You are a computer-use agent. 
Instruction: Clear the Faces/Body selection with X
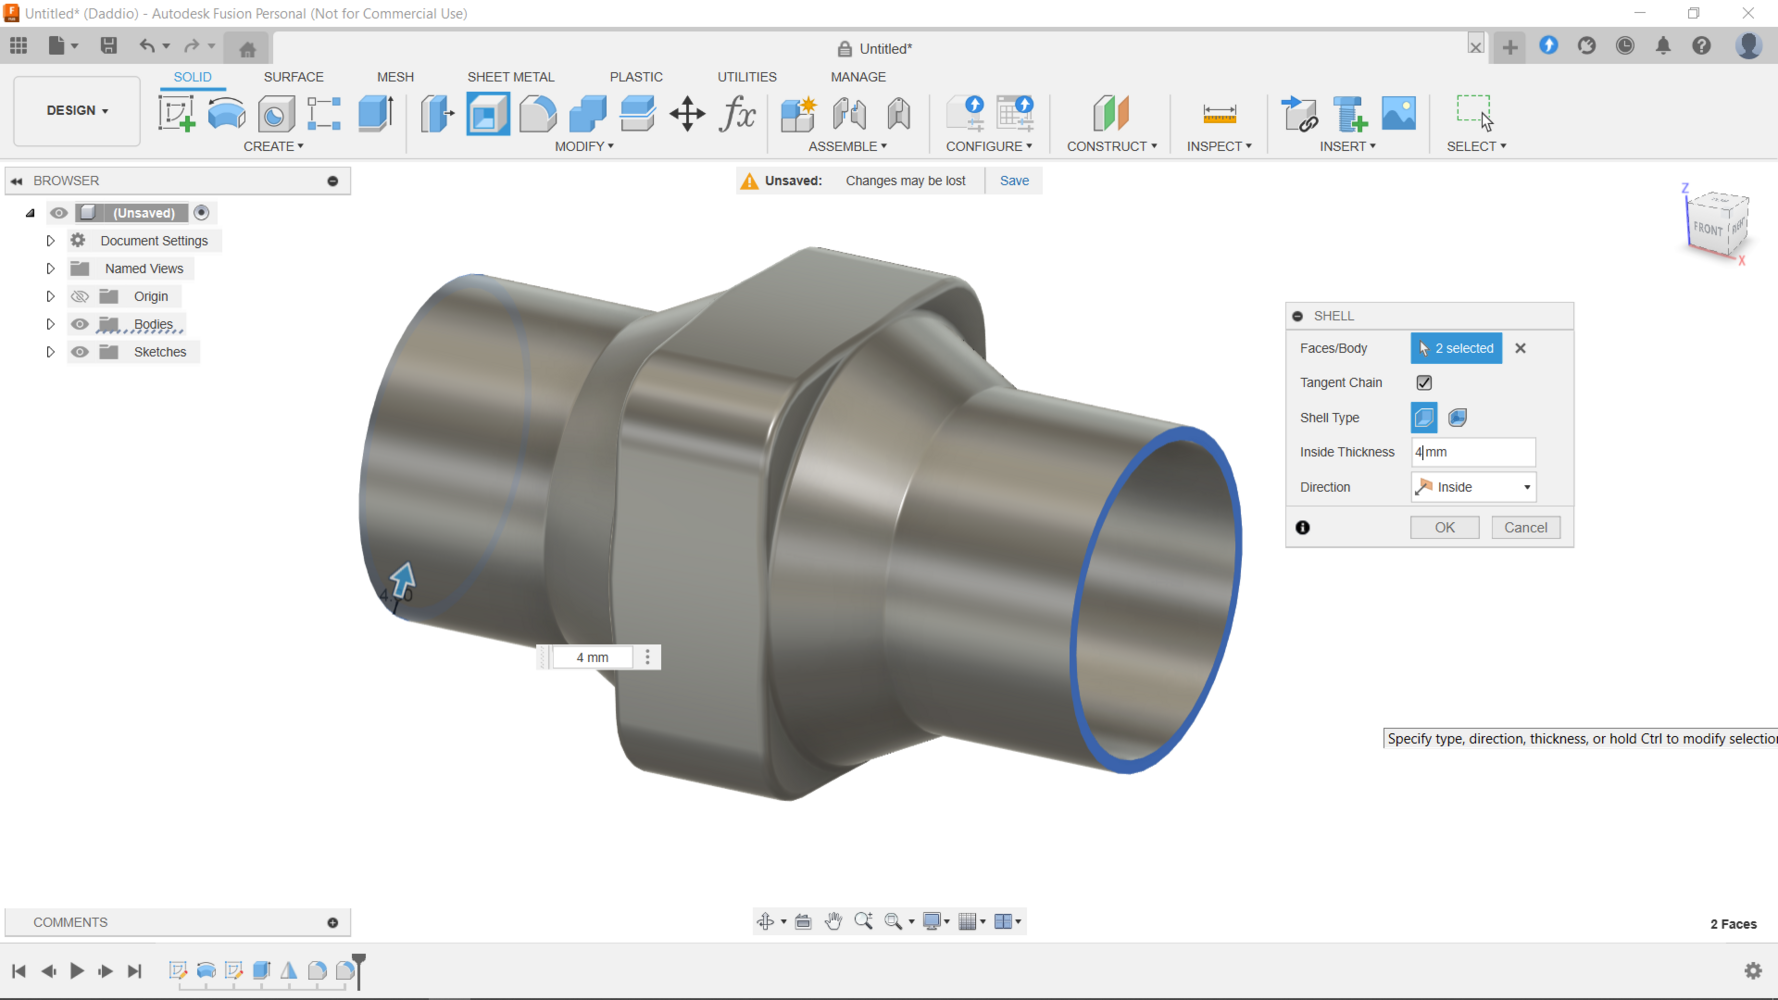point(1520,348)
